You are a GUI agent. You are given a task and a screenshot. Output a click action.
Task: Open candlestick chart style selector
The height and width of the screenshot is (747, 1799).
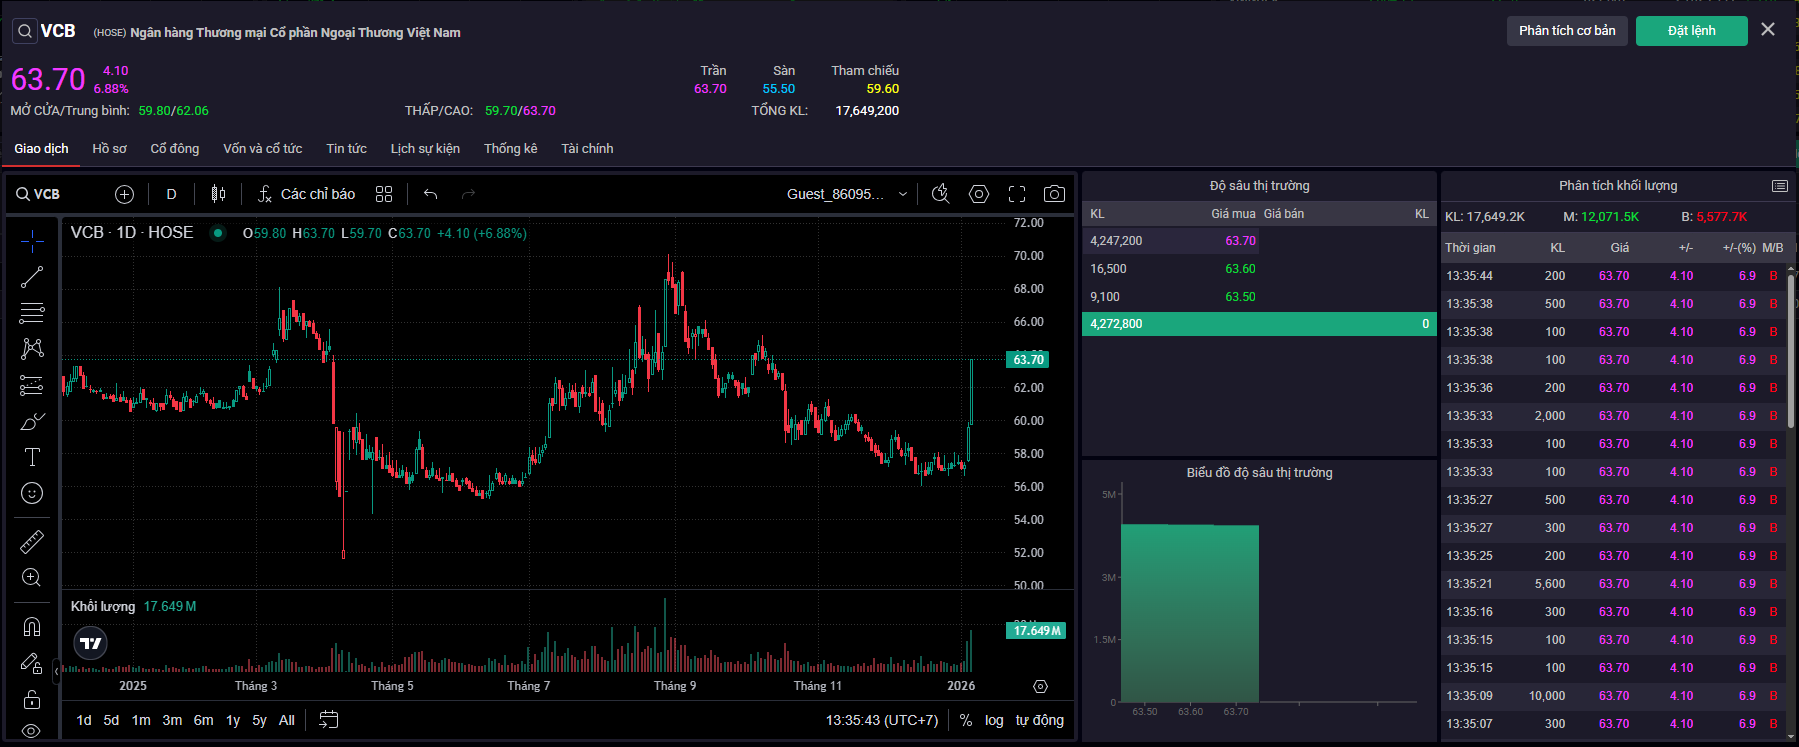coord(218,194)
